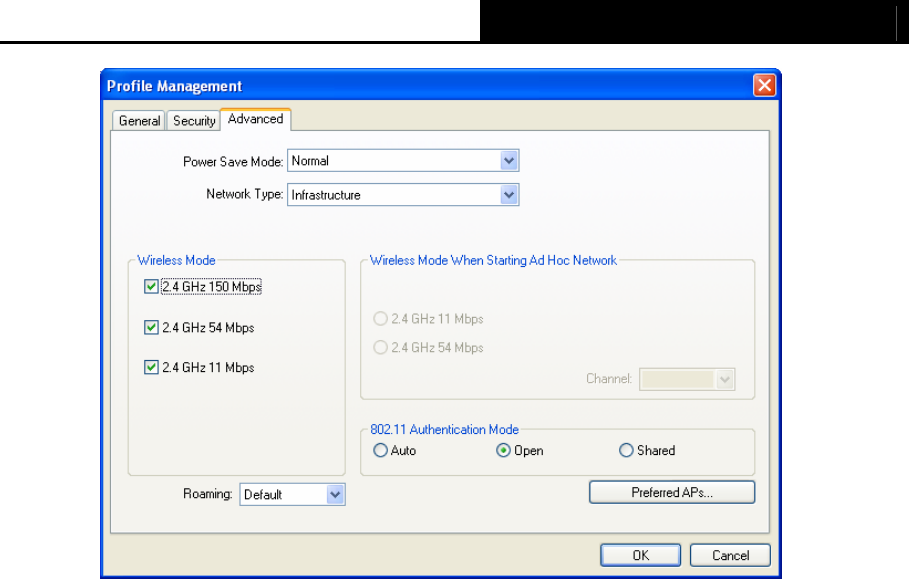Open the Security tab
This screenshot has width=909, height=579.
pos(194,121)
